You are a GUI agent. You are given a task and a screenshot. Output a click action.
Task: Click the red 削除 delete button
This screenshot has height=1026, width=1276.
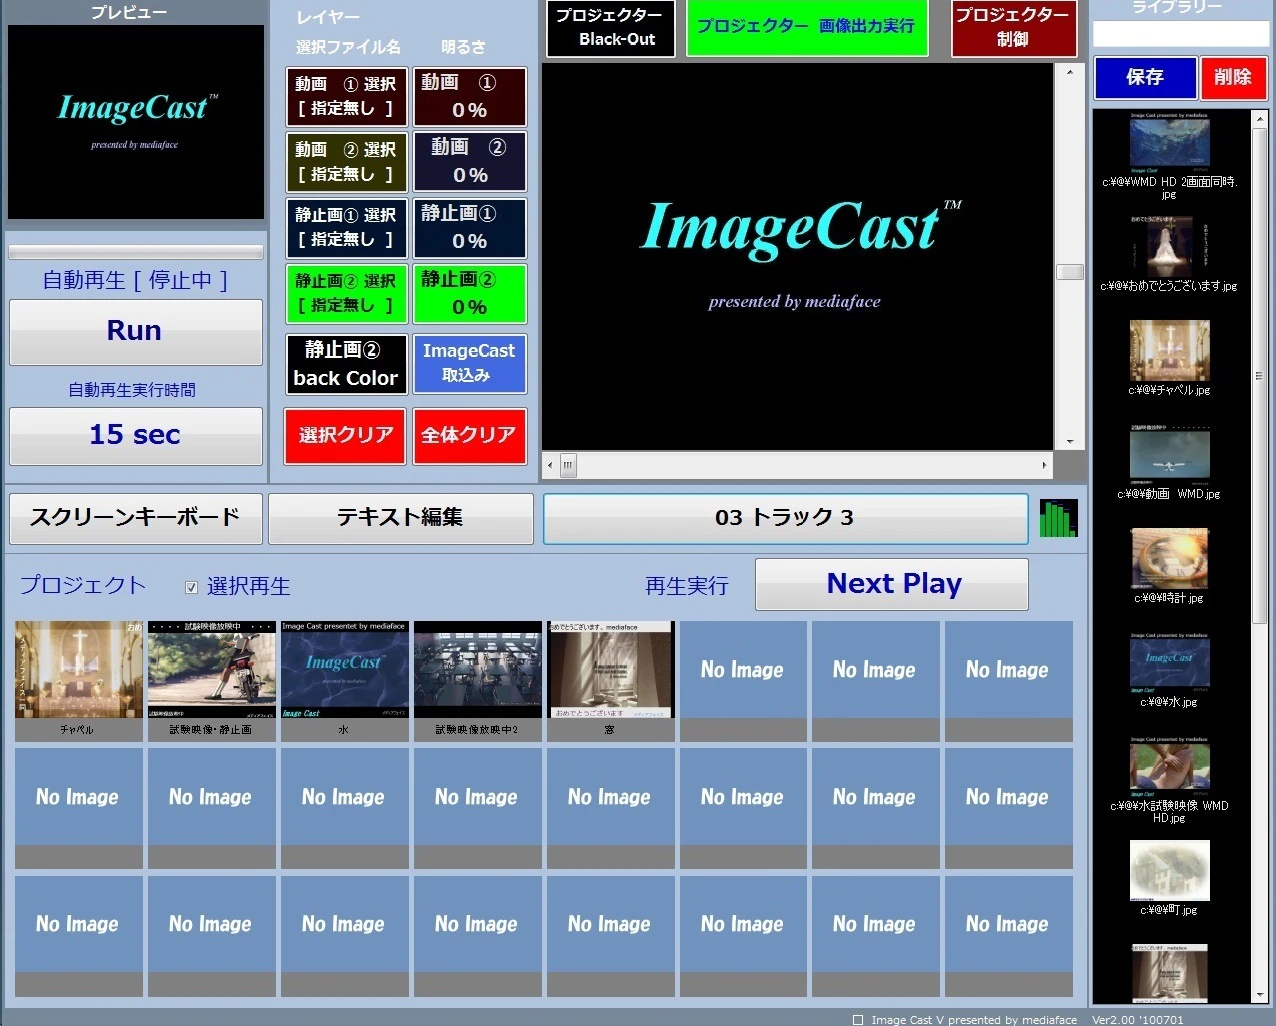click(1233, 78)
